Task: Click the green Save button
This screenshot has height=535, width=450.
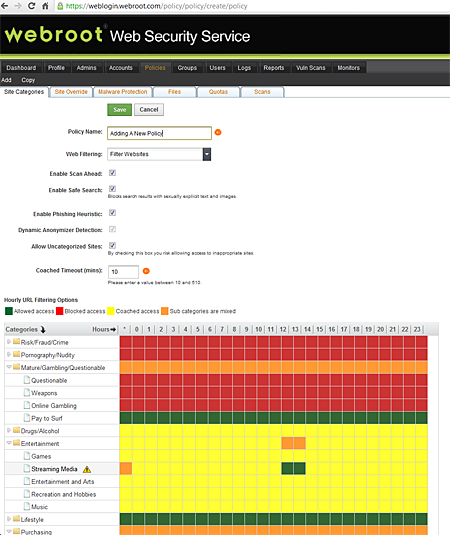Action: click(x=120, y=110)
